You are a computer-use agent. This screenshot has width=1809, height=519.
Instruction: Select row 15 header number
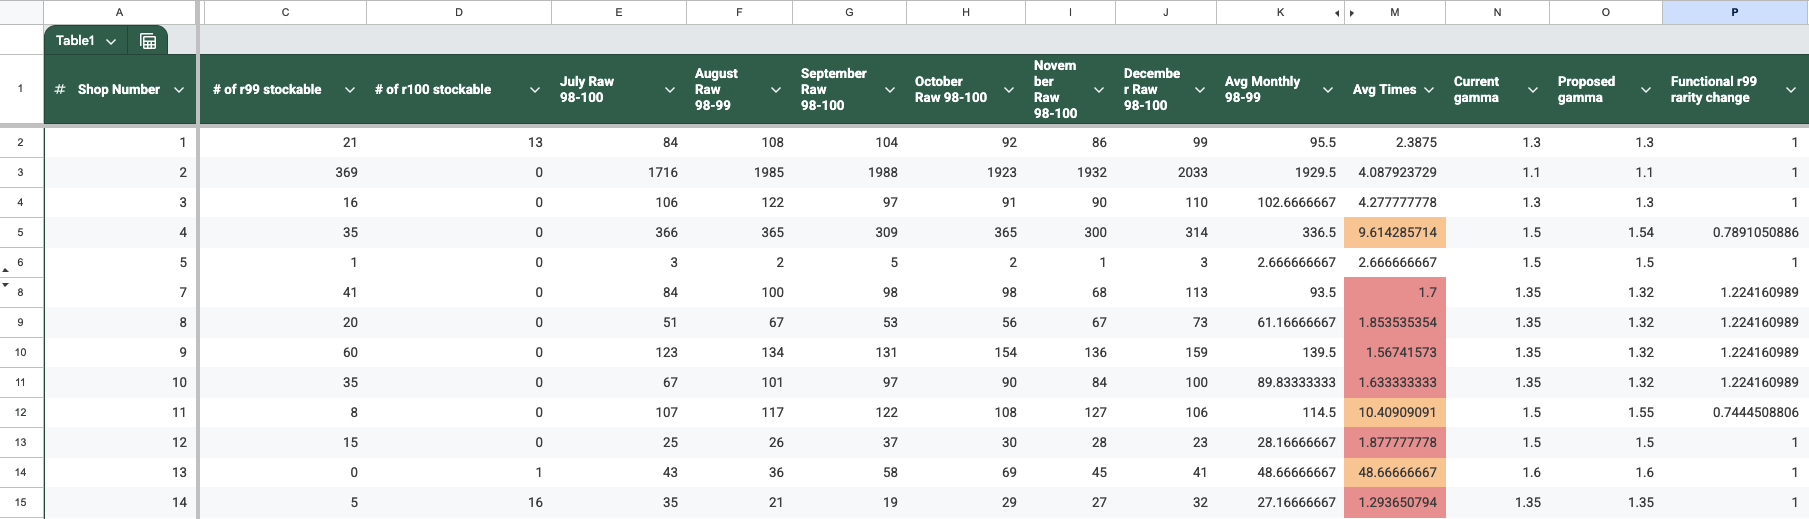[x=20, y=502]
